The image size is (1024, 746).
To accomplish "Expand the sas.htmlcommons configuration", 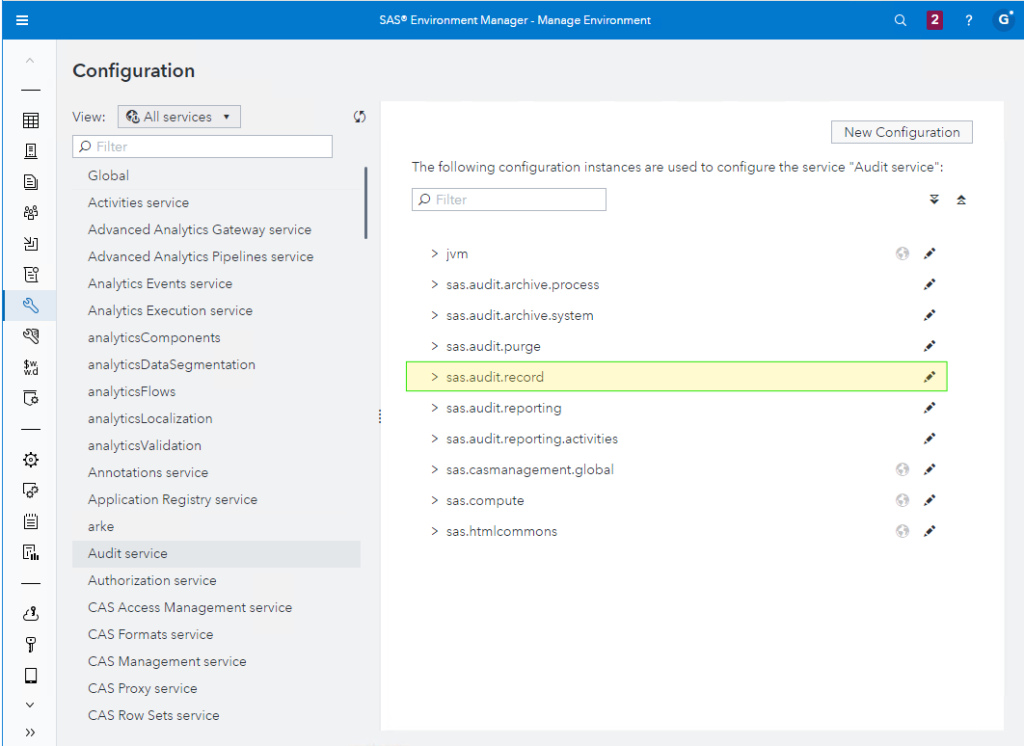I will (x=434, y=531).
